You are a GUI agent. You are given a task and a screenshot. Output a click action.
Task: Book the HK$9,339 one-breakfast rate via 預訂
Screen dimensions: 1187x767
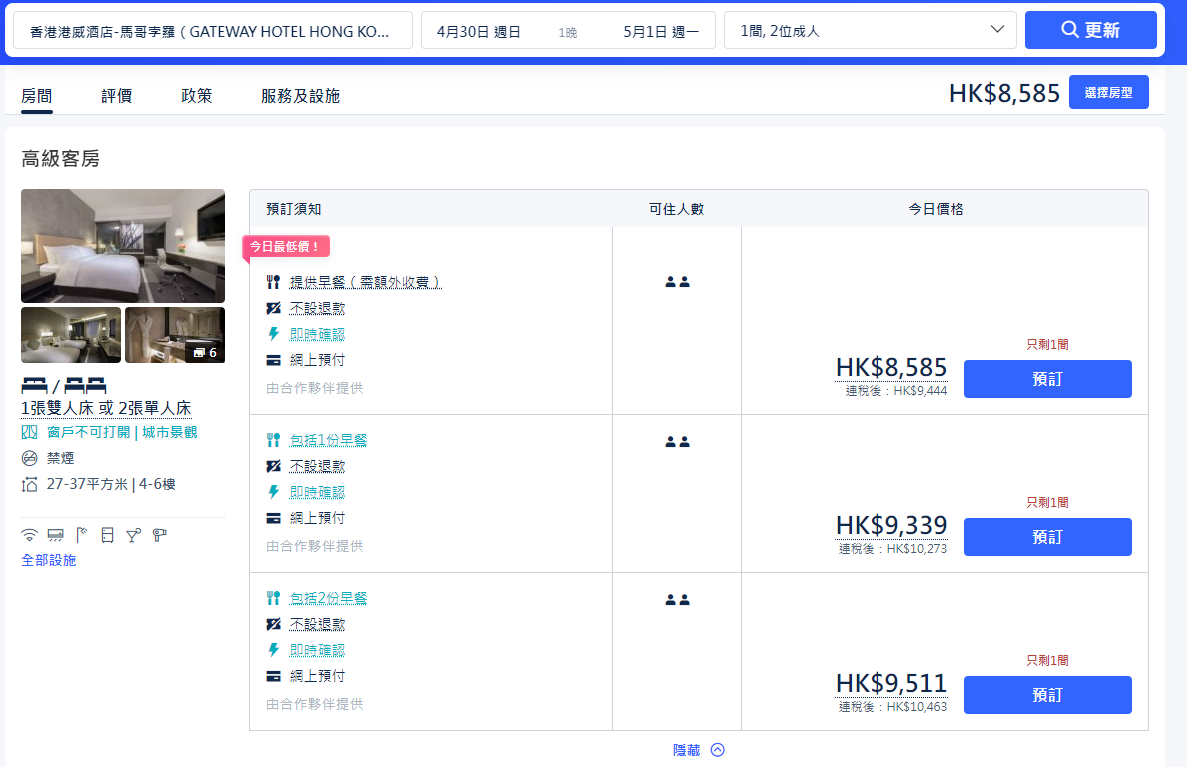tap(1047, 537)
